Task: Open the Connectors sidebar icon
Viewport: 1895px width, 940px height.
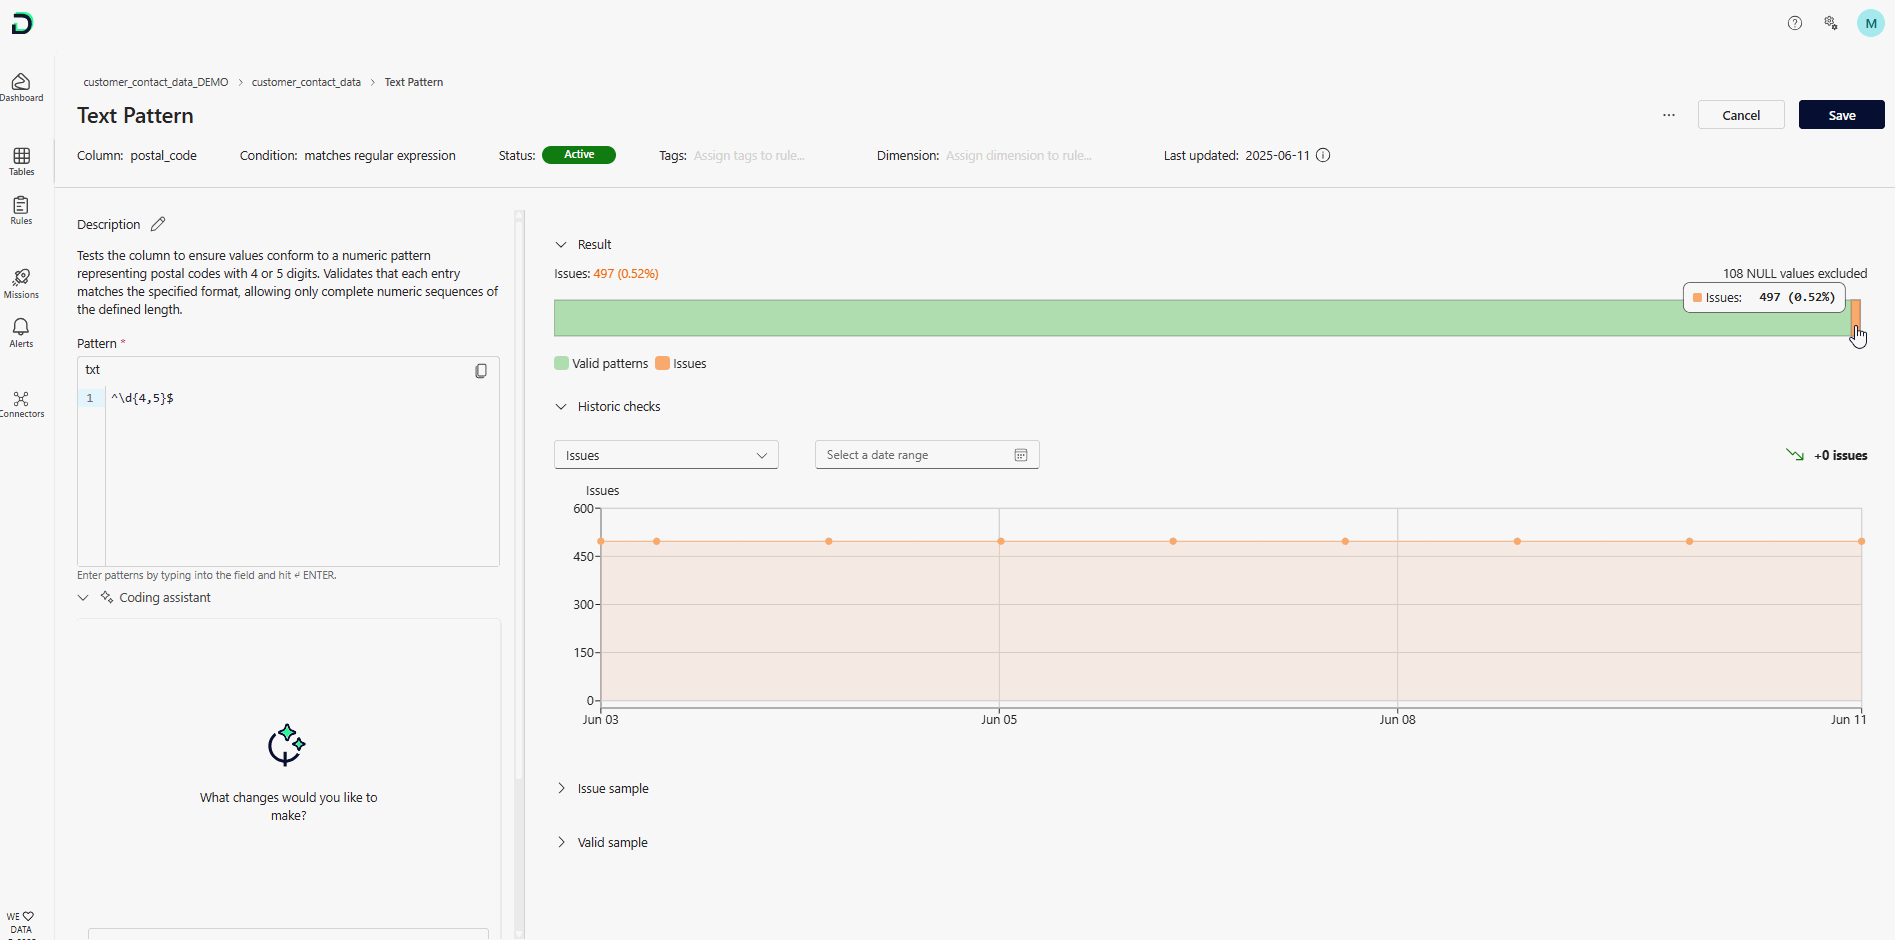Action: 21,404
